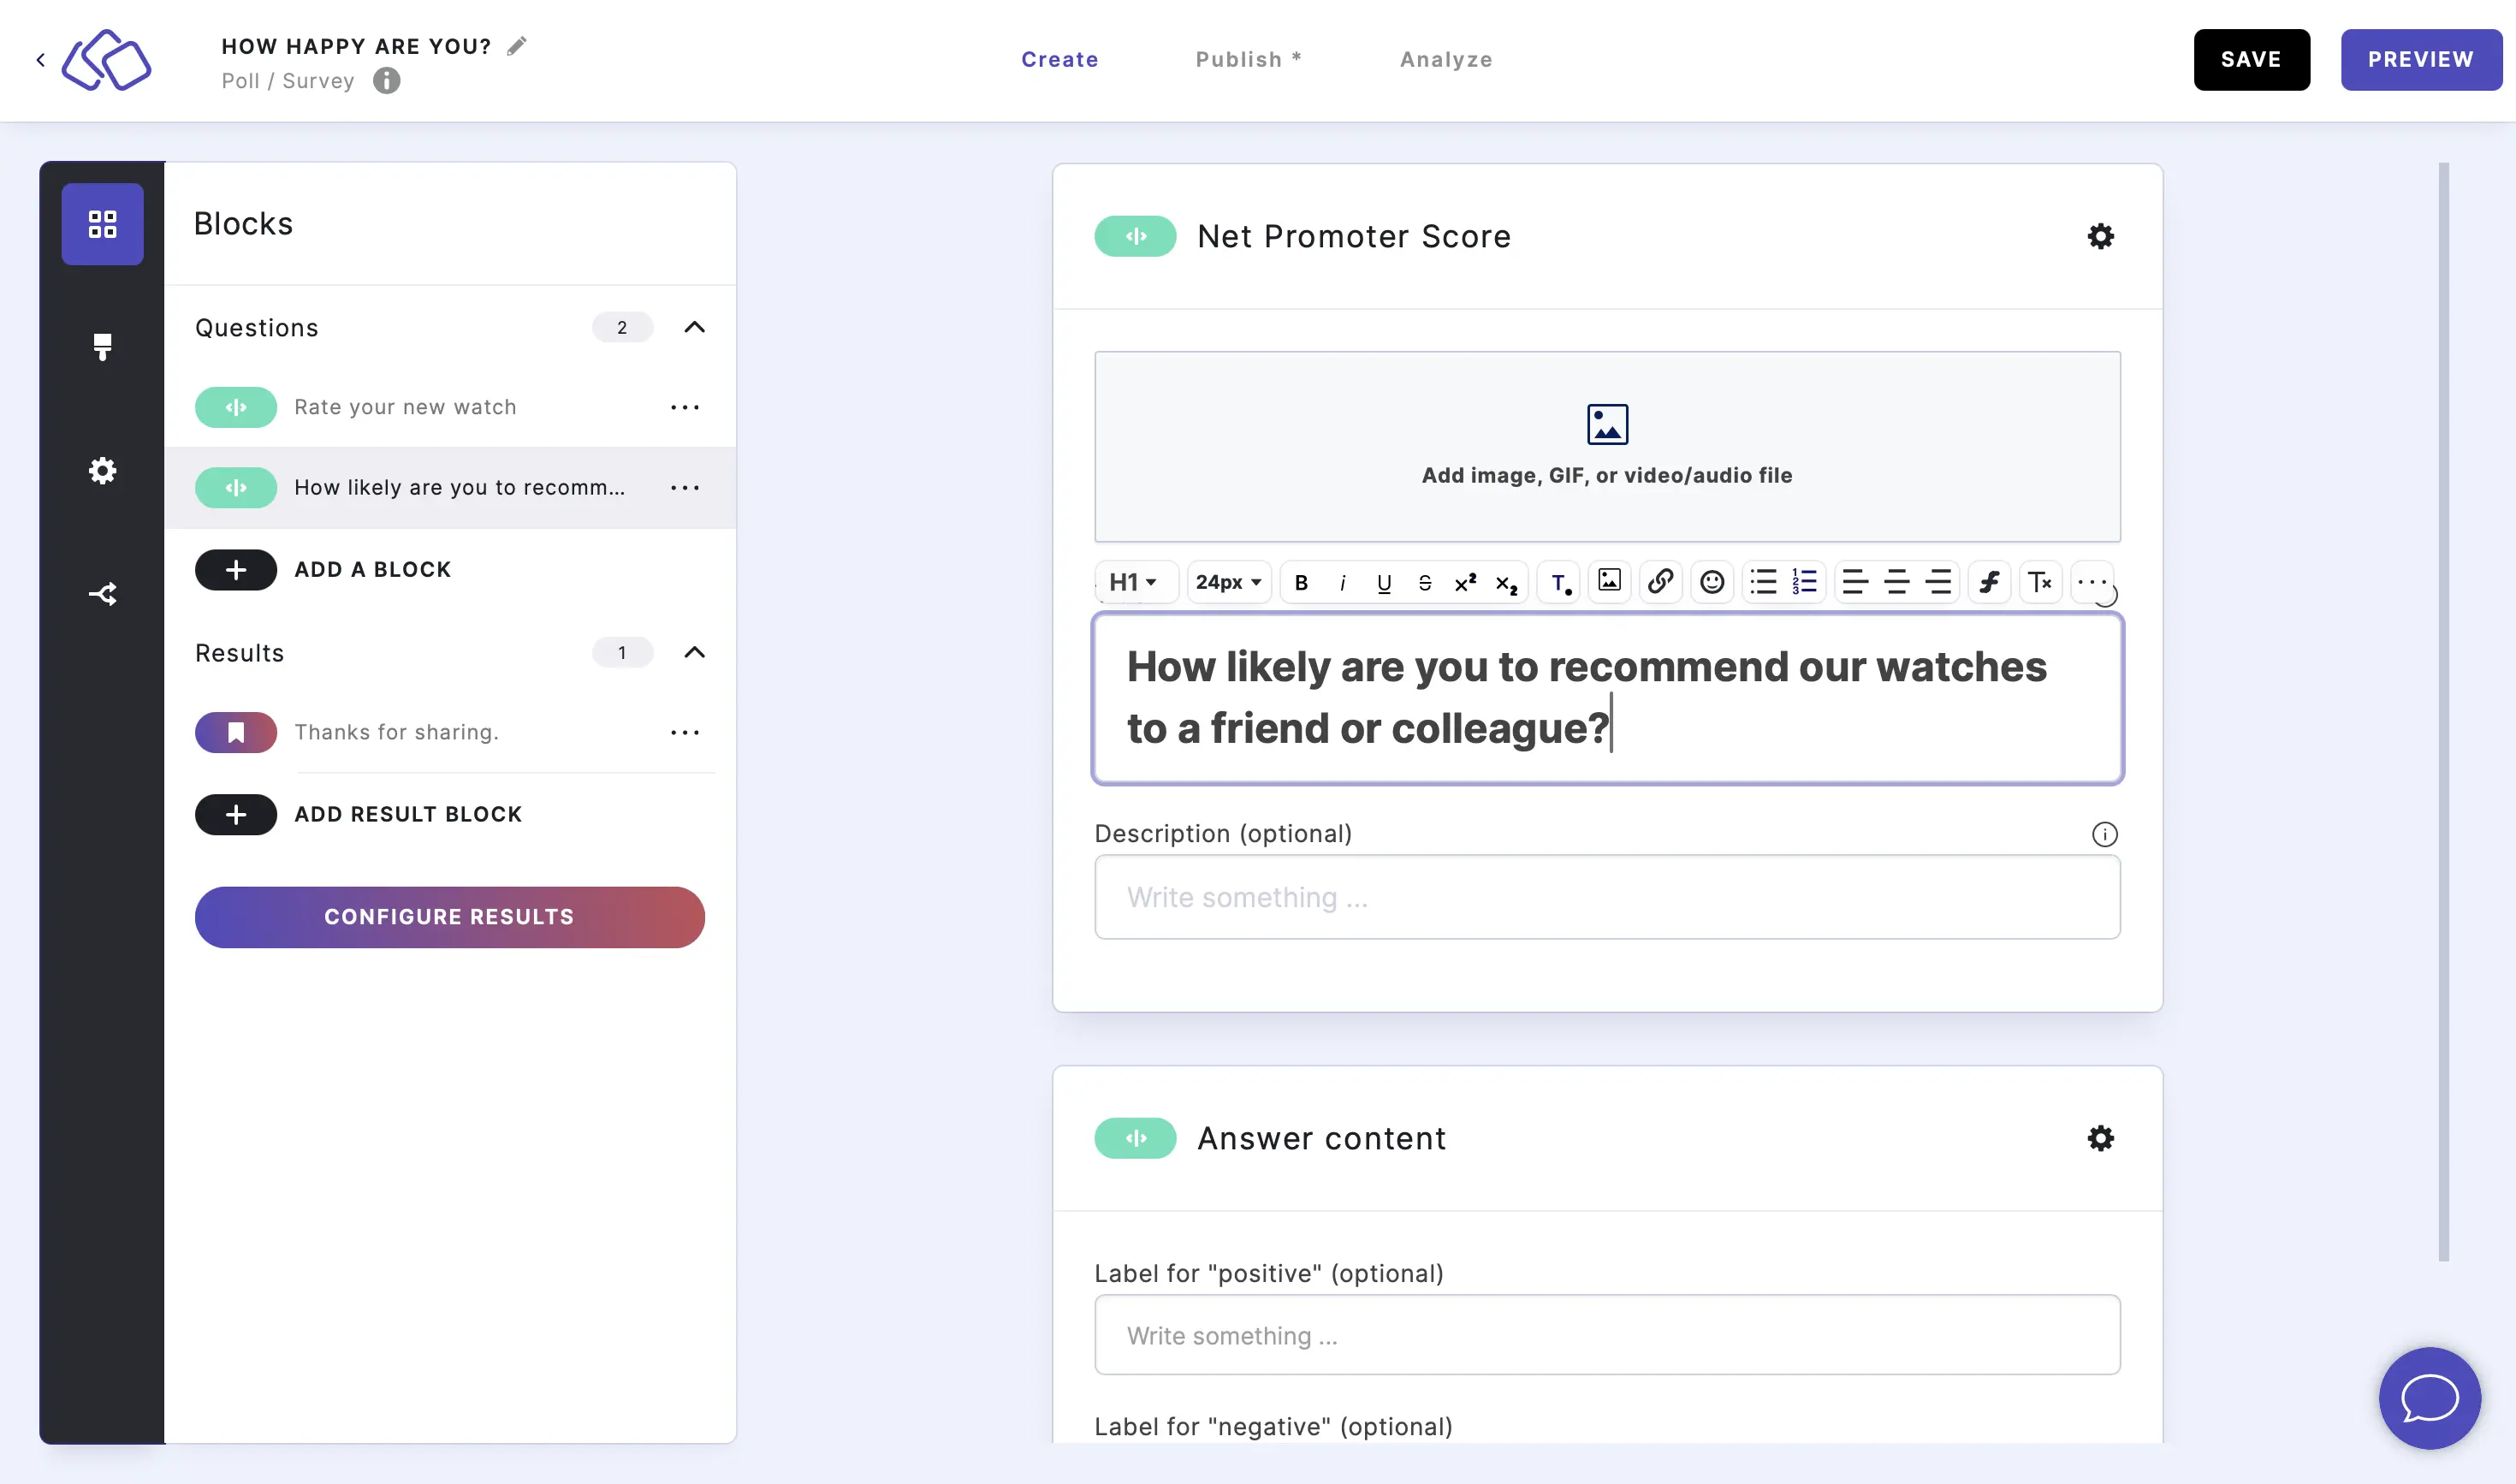Click the Description optional input field
The height and width of the screenshot is (1484, 2516).
(x=1606, y=898)
